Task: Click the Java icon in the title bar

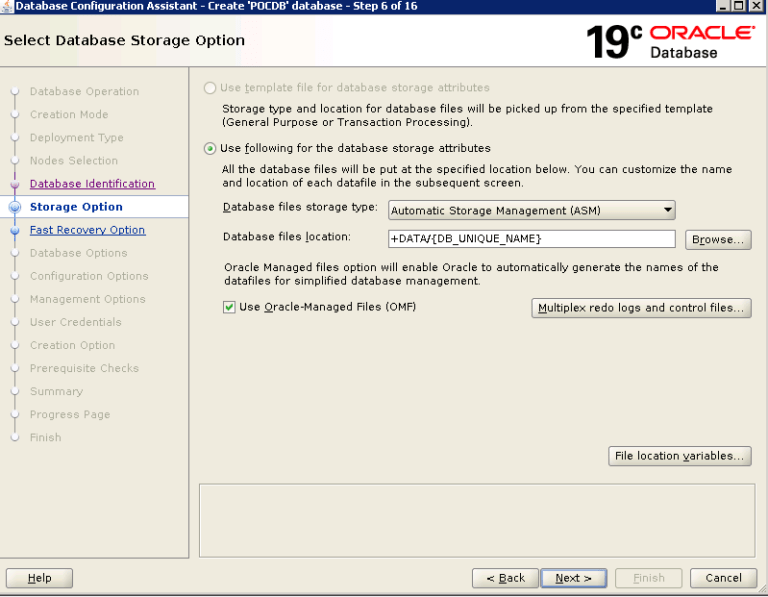Action: pyautogui.click(x=7, y=7)
